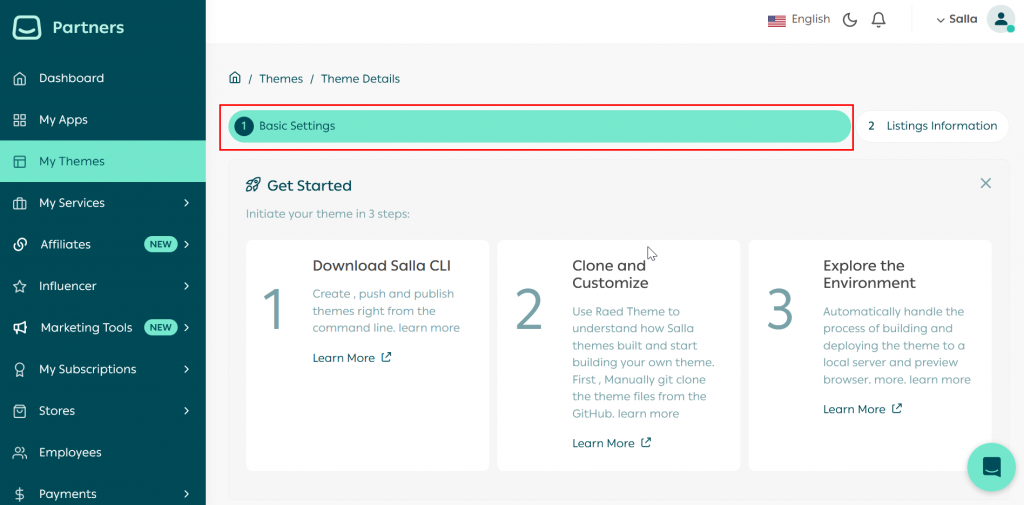
Task: Click the user avatar icon
Action: [1000, 19]
